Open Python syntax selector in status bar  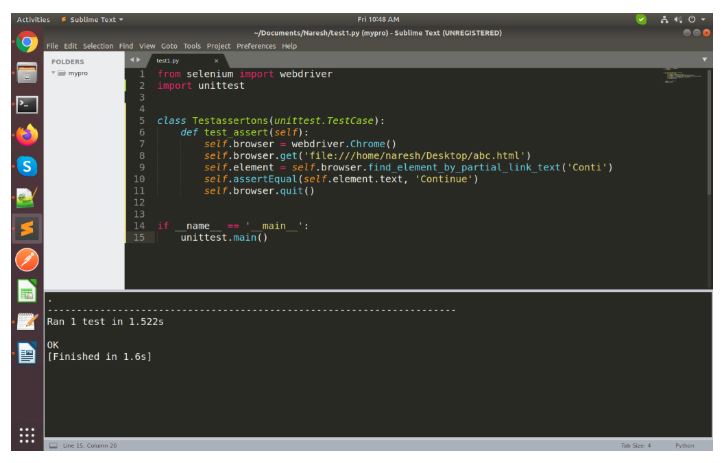pos(684,445)
